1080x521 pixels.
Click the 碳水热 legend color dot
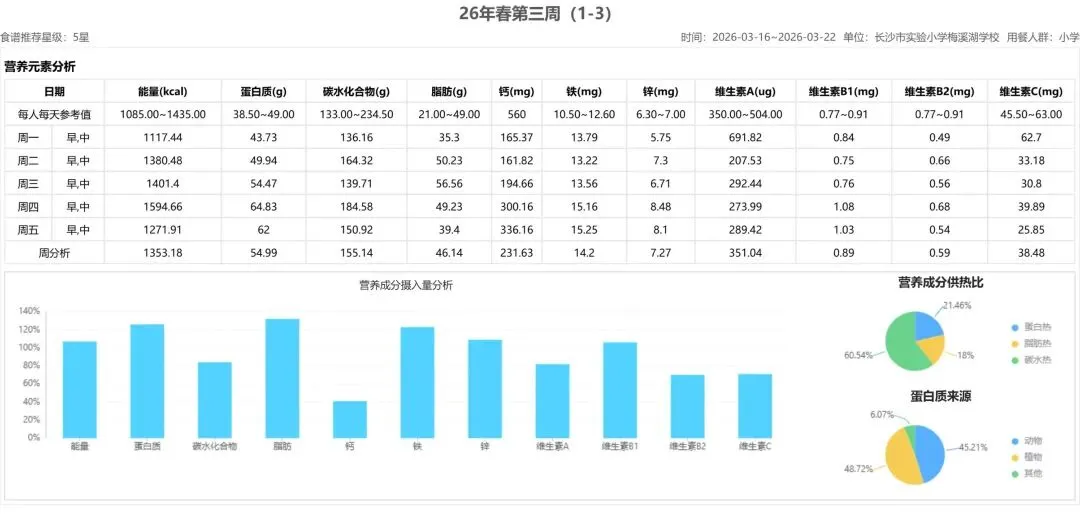pyautogui.click(x=1015, y=359)
